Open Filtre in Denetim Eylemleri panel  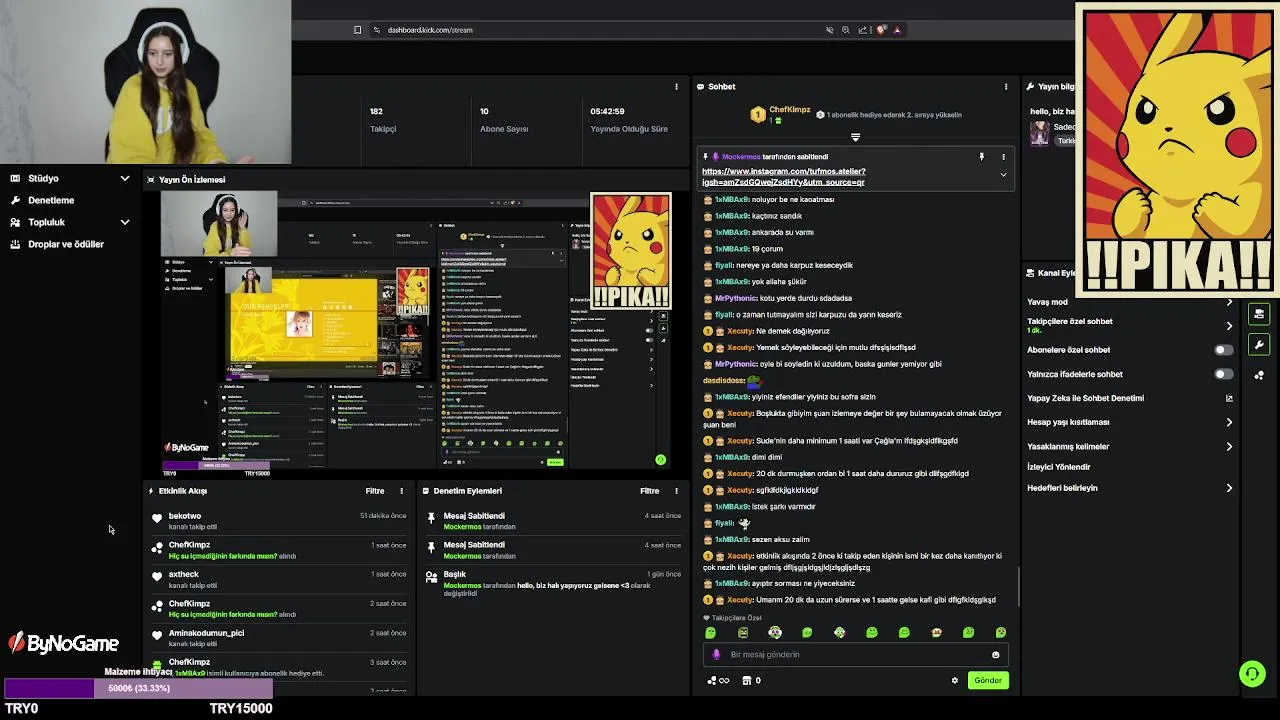point(649,491)
